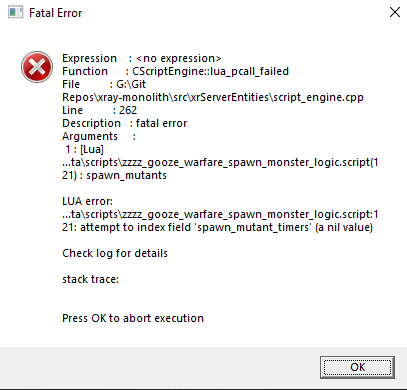The image size is (407, 390).
Task: Click the 'File : G:\Git' line
Action: 104,84
